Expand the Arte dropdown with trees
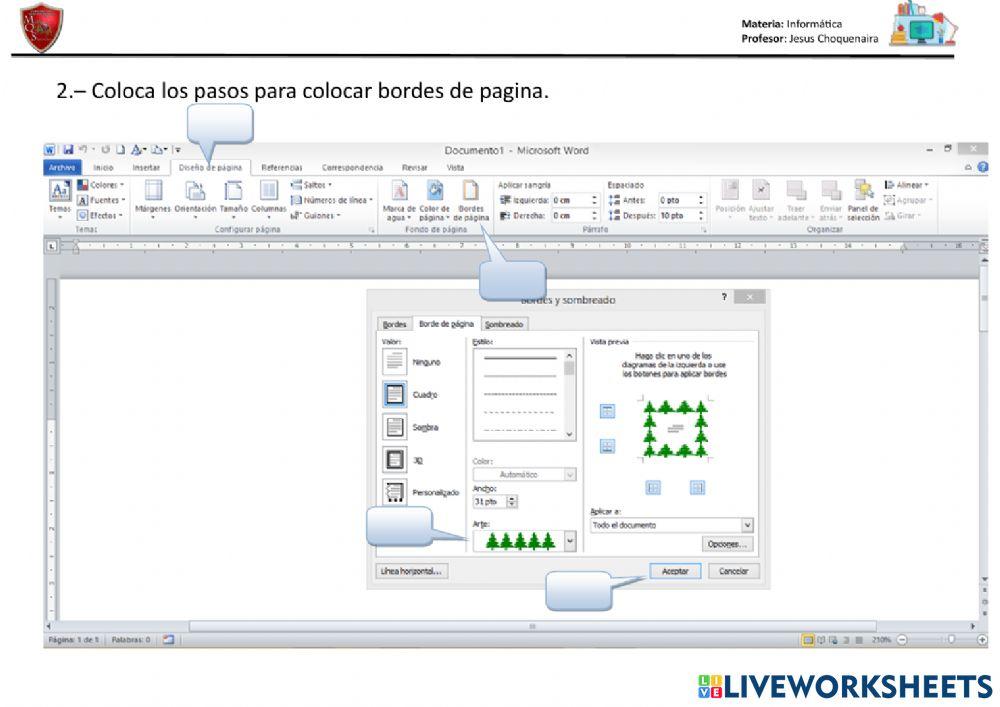 [x=570, y=541]
